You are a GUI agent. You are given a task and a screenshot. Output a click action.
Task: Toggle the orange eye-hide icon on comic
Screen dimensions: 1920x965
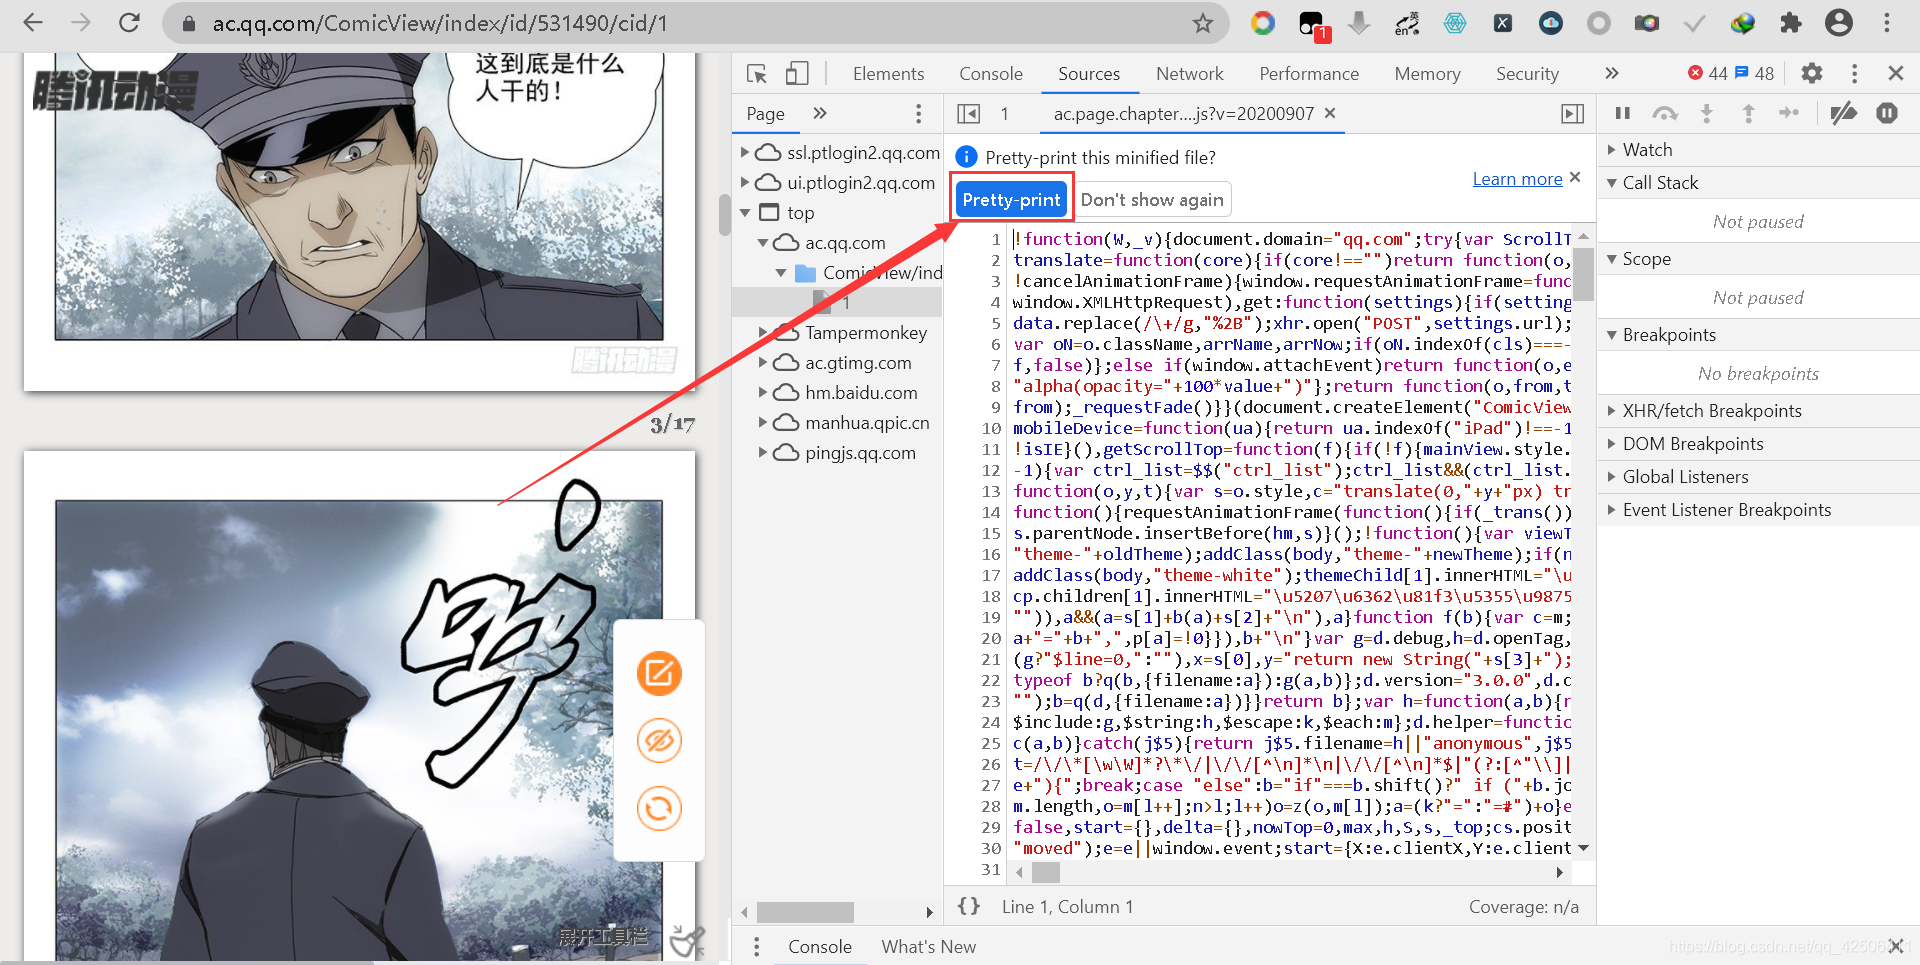tap(659, 741)
